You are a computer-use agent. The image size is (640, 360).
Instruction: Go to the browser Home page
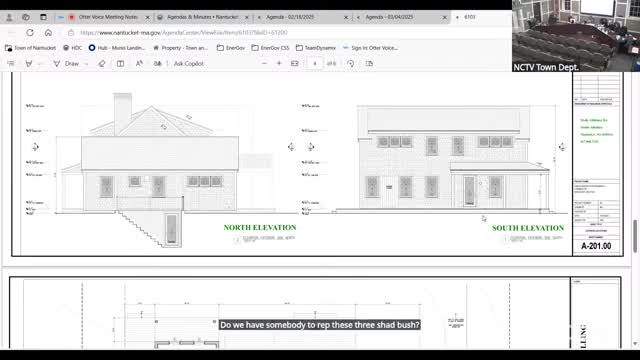coord(48,33)
